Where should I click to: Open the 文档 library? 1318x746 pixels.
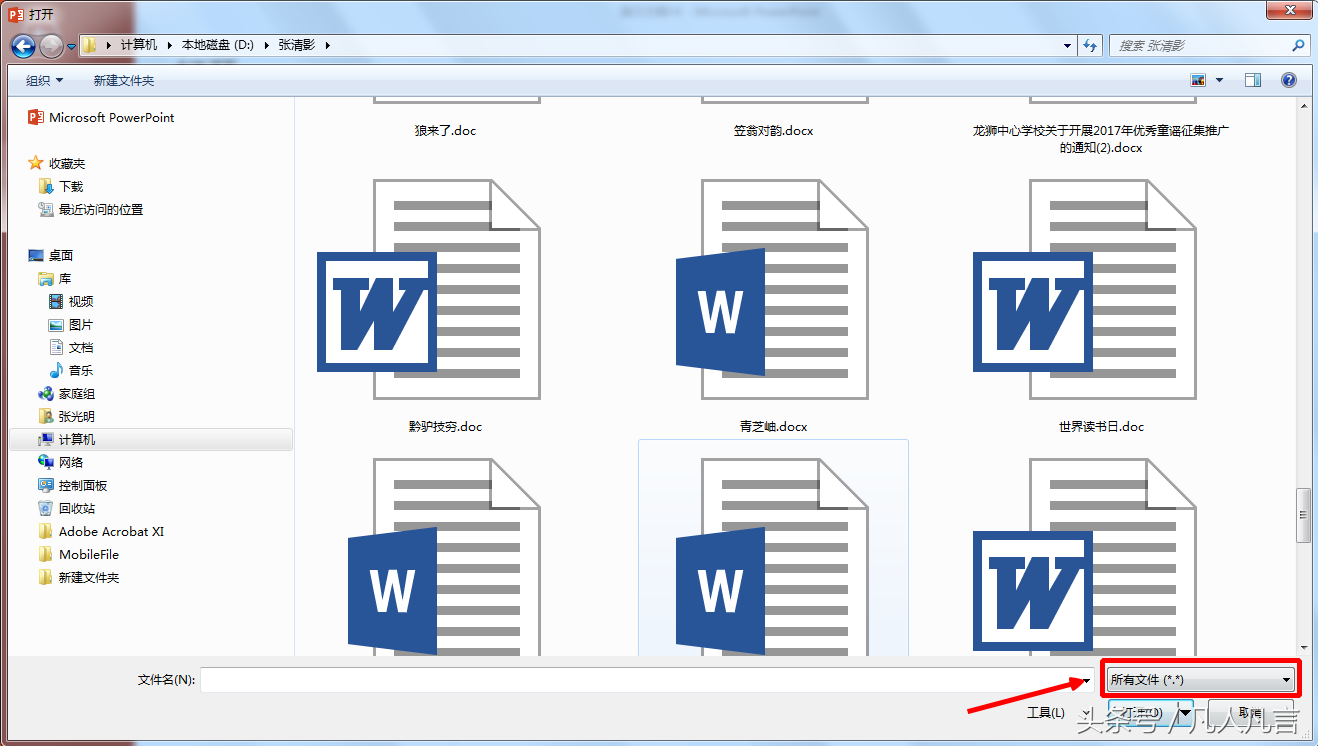(x=71, y=347)
